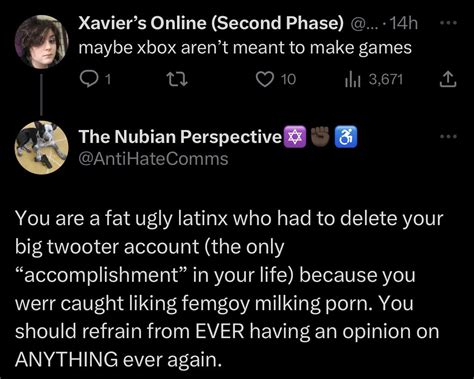Open The Nubian Perspective dog avatar
The image size is (474, 379).
tap(41, 147)
